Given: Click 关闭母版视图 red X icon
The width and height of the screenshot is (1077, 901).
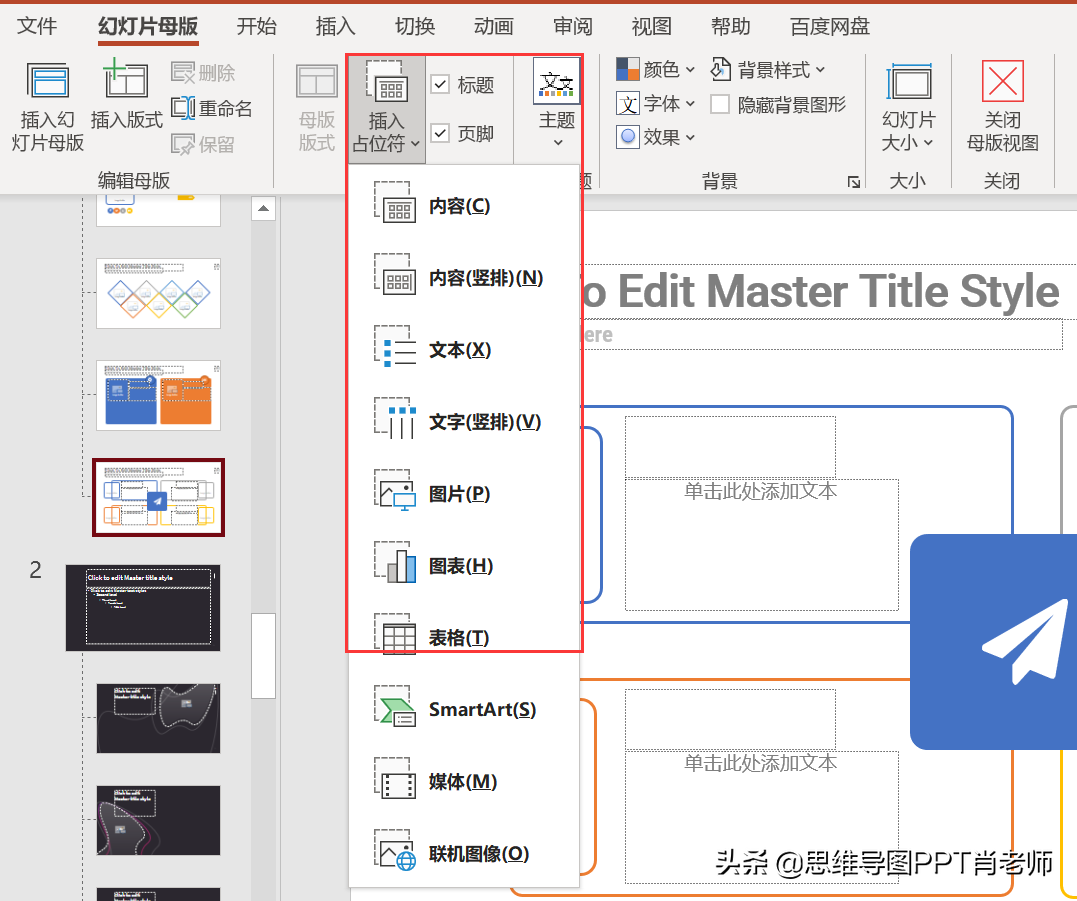Looking at the screenshot, I should [x=1002, y=82].
